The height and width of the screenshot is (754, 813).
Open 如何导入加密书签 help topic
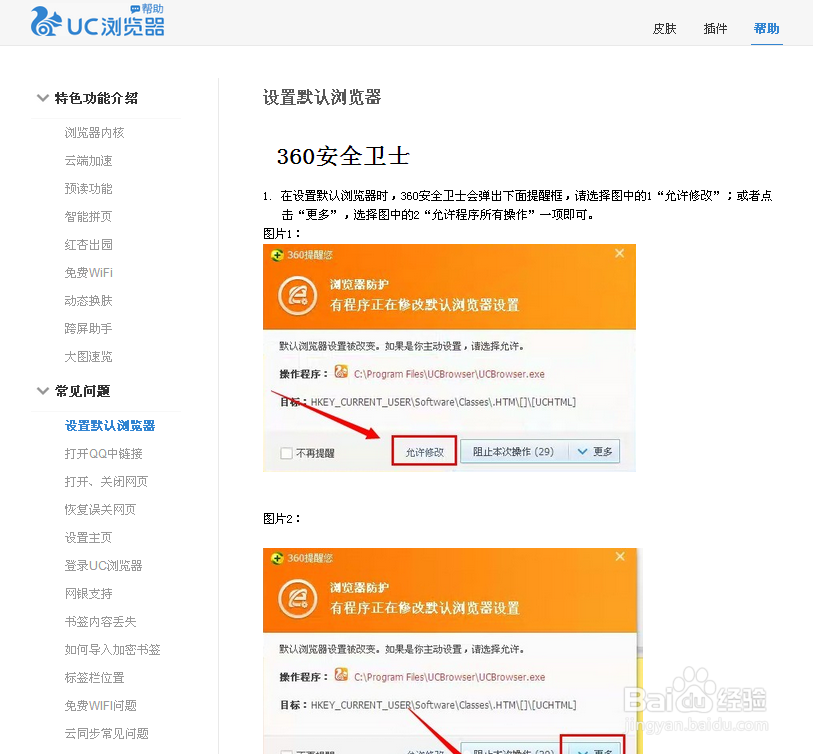point(113,650)
